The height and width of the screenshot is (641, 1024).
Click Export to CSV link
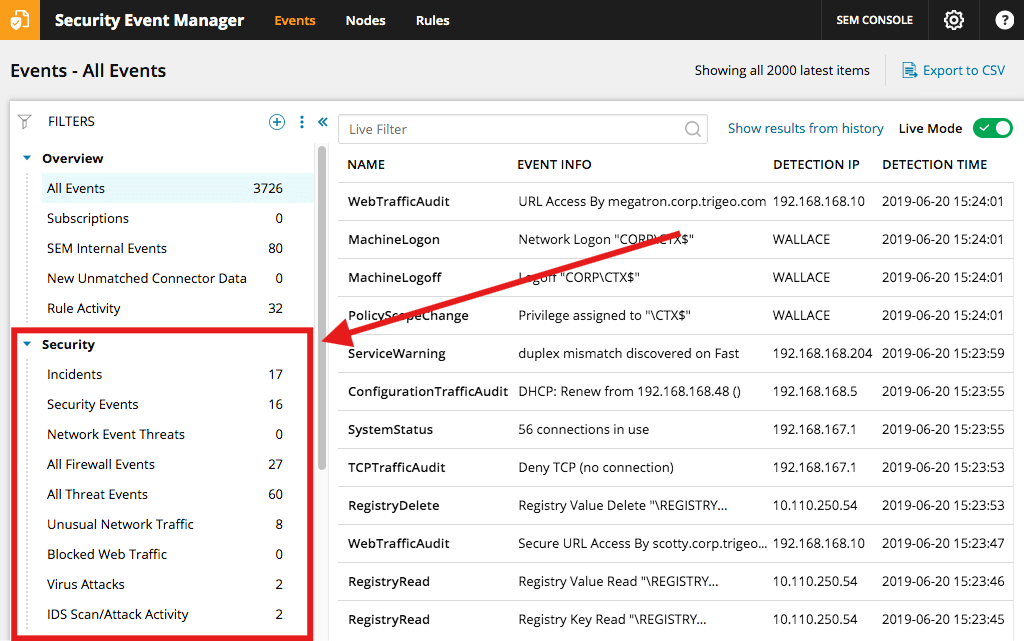[x=963, y=70]
